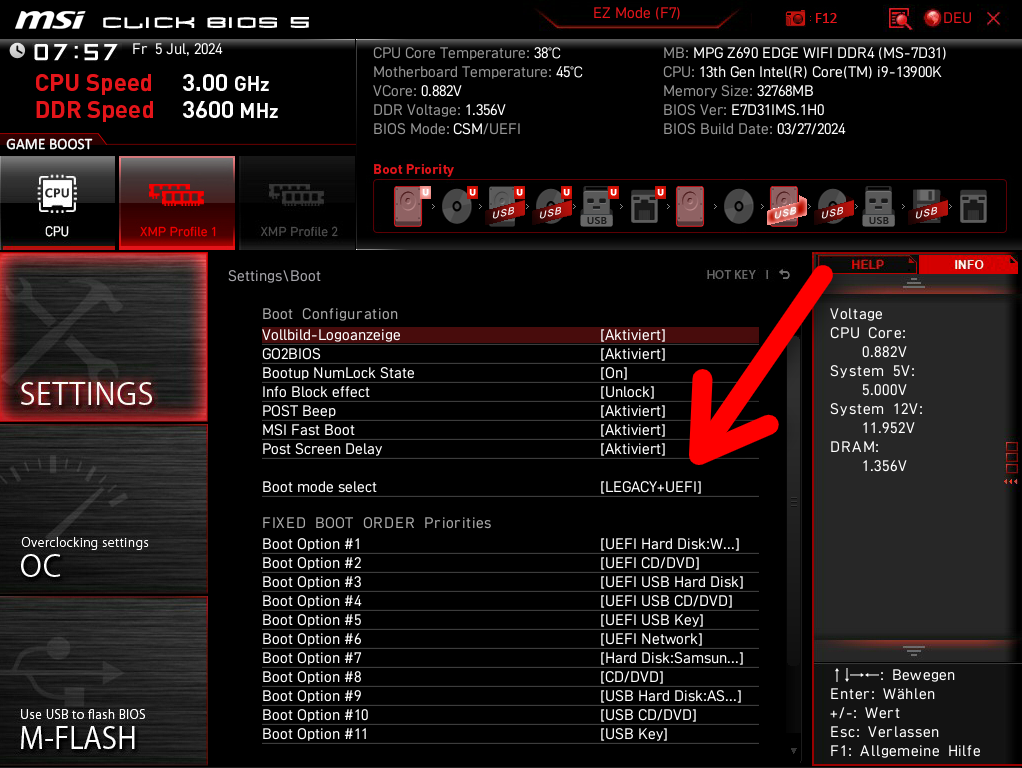Switch to EZ Mode (F7)
Screen dimensions: 1022x768
(x=637, y=14)
